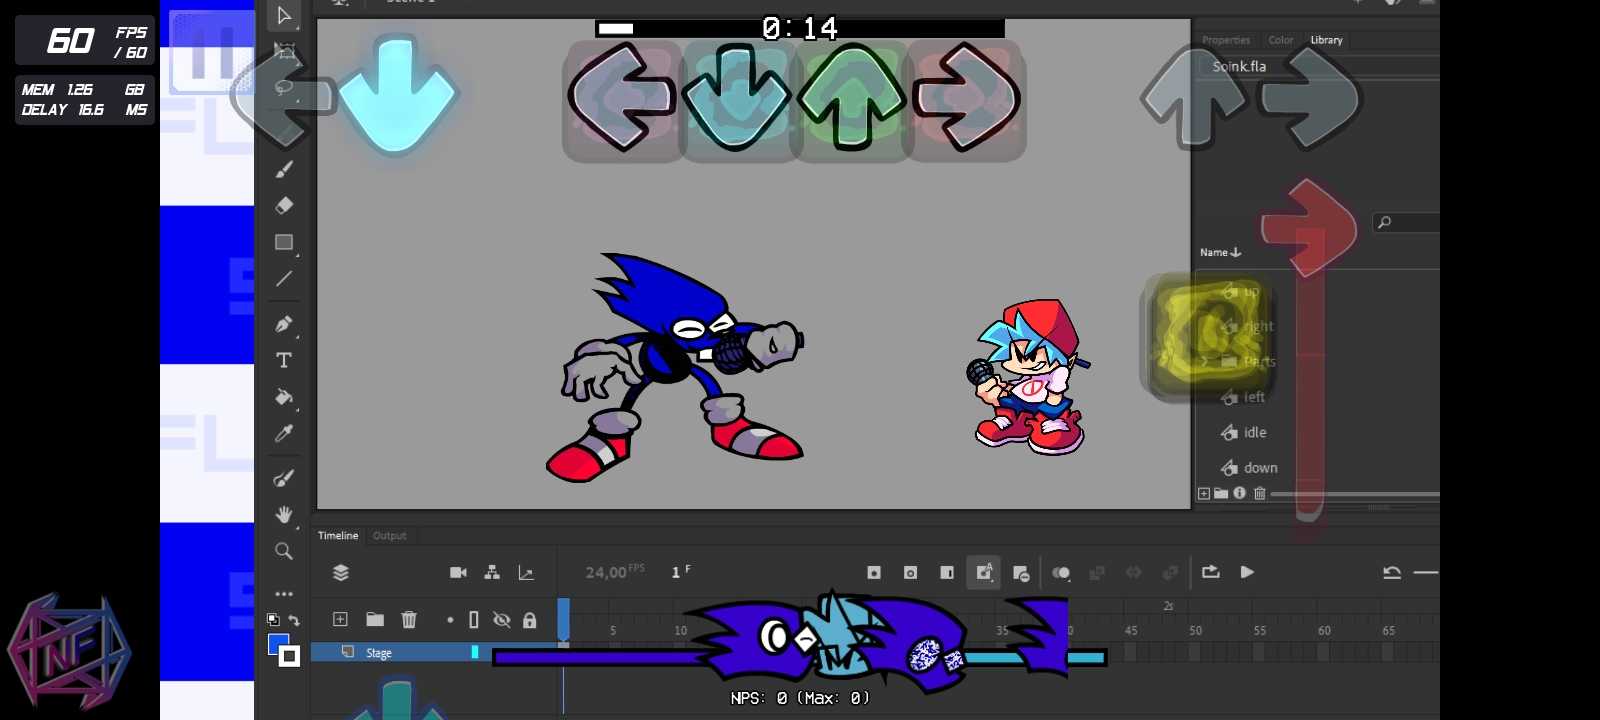Toggle outline display for all layers
The width and height of the screenshot is (1600, 720).
[474, 620]
